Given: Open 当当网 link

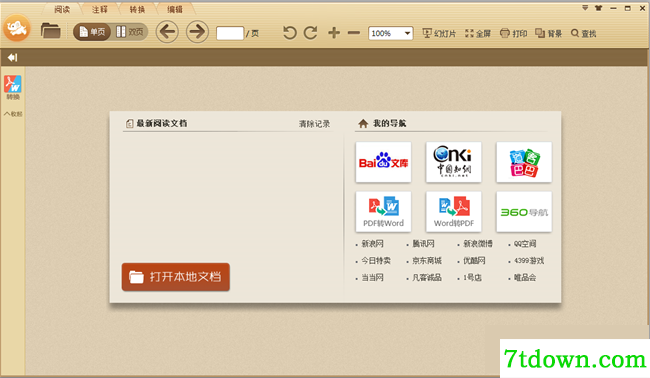Looking at the screenshot, I should 372,278.
